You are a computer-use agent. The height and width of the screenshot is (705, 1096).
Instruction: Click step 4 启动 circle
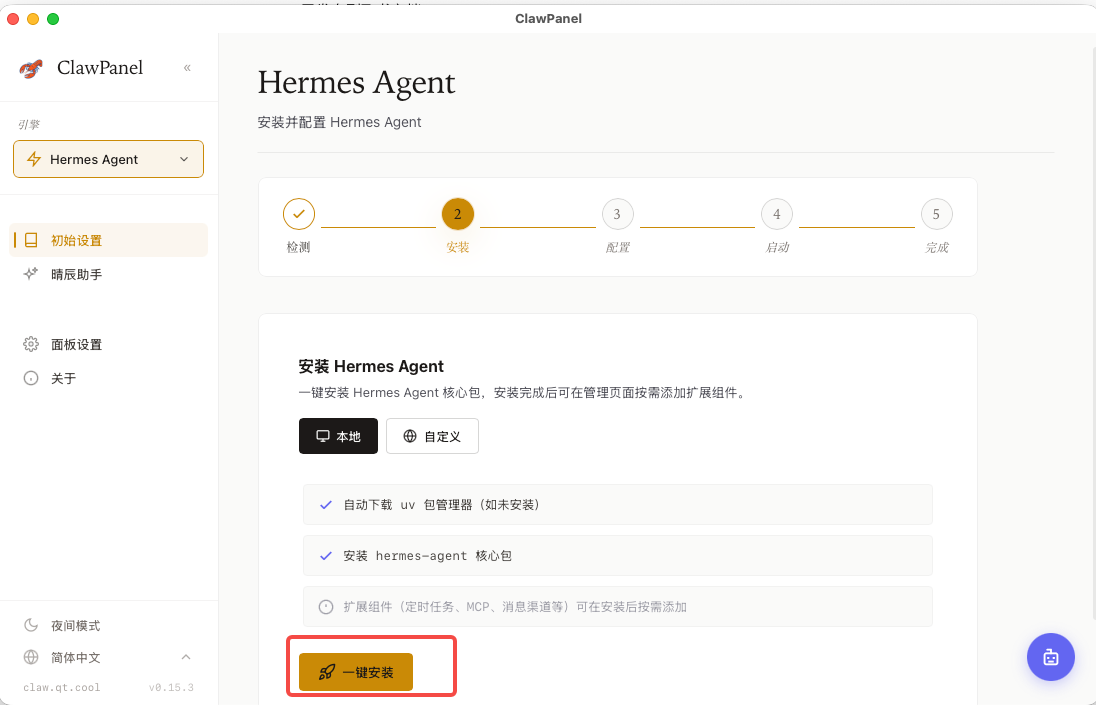(777, 215)
